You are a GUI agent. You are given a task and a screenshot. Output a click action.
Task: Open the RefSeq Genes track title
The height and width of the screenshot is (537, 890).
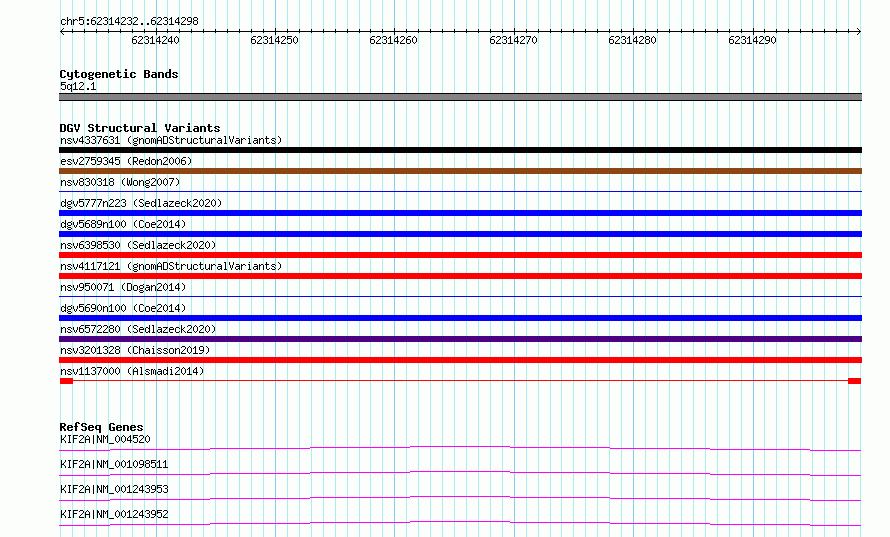pyautogui.click(x=101, y=427)
